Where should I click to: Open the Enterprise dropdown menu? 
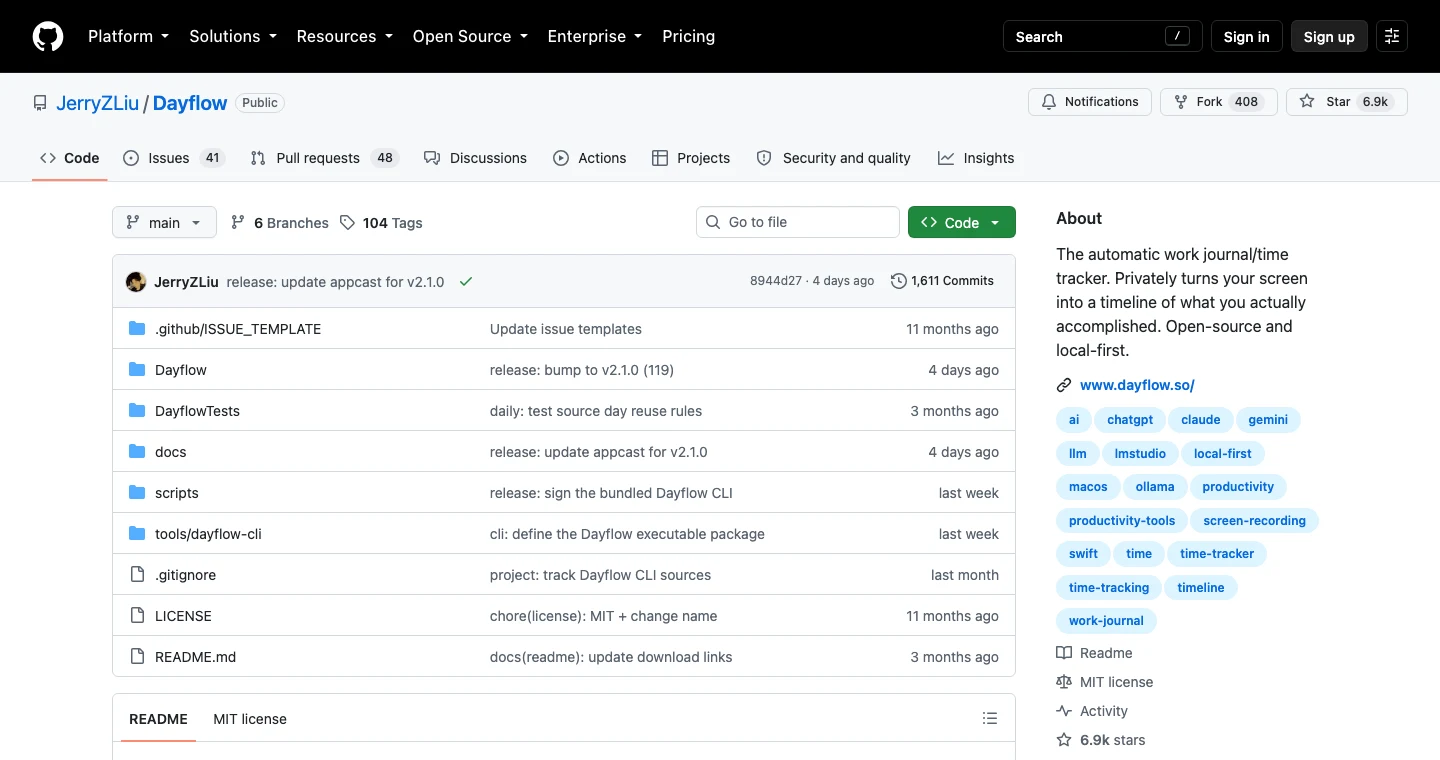[594, 36]
